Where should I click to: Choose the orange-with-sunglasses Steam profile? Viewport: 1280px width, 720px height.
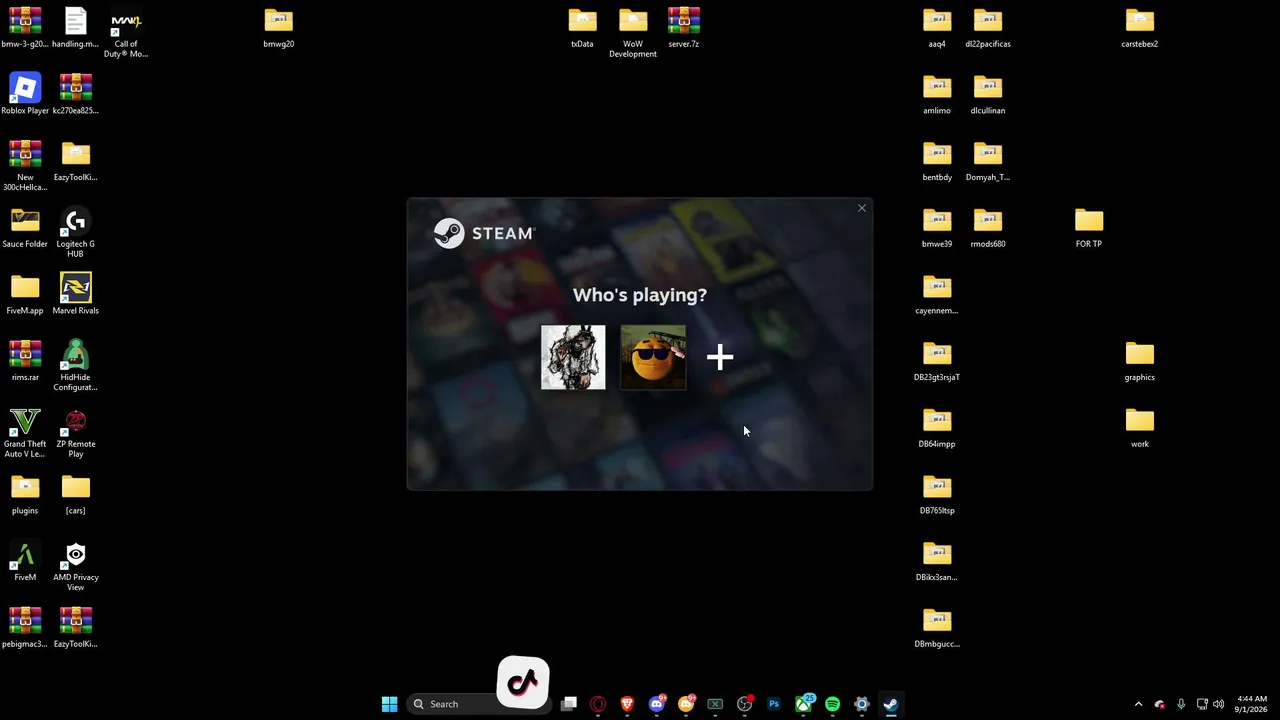click(x=653, y=357)
